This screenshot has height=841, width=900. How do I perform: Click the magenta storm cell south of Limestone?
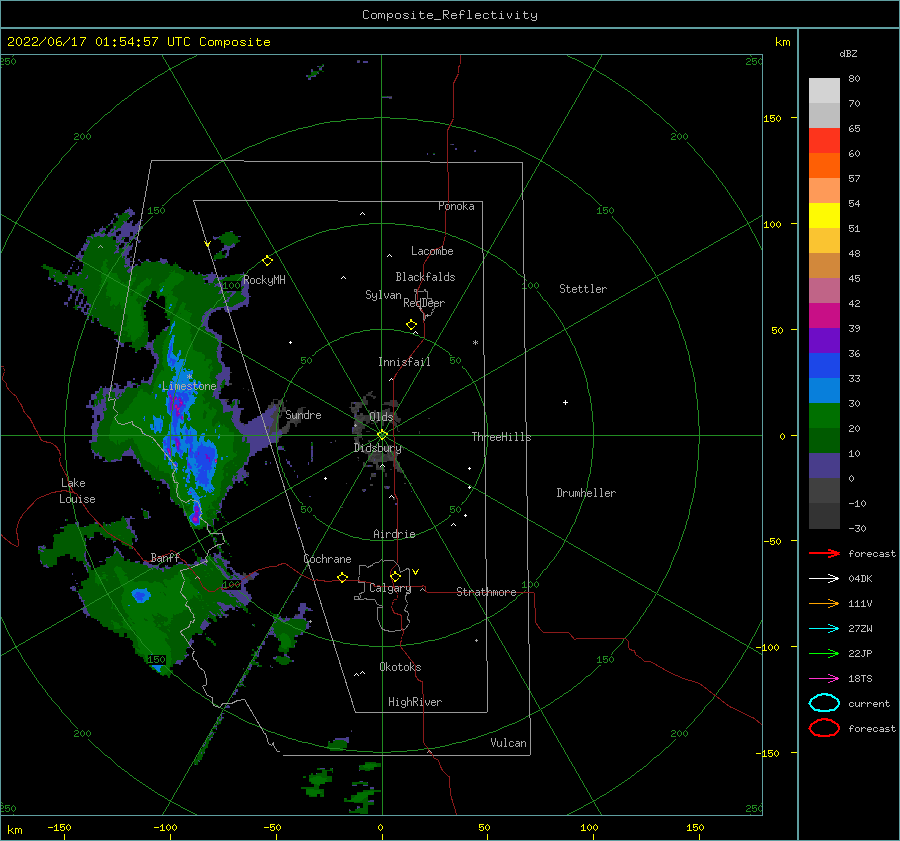pos(196,514)
